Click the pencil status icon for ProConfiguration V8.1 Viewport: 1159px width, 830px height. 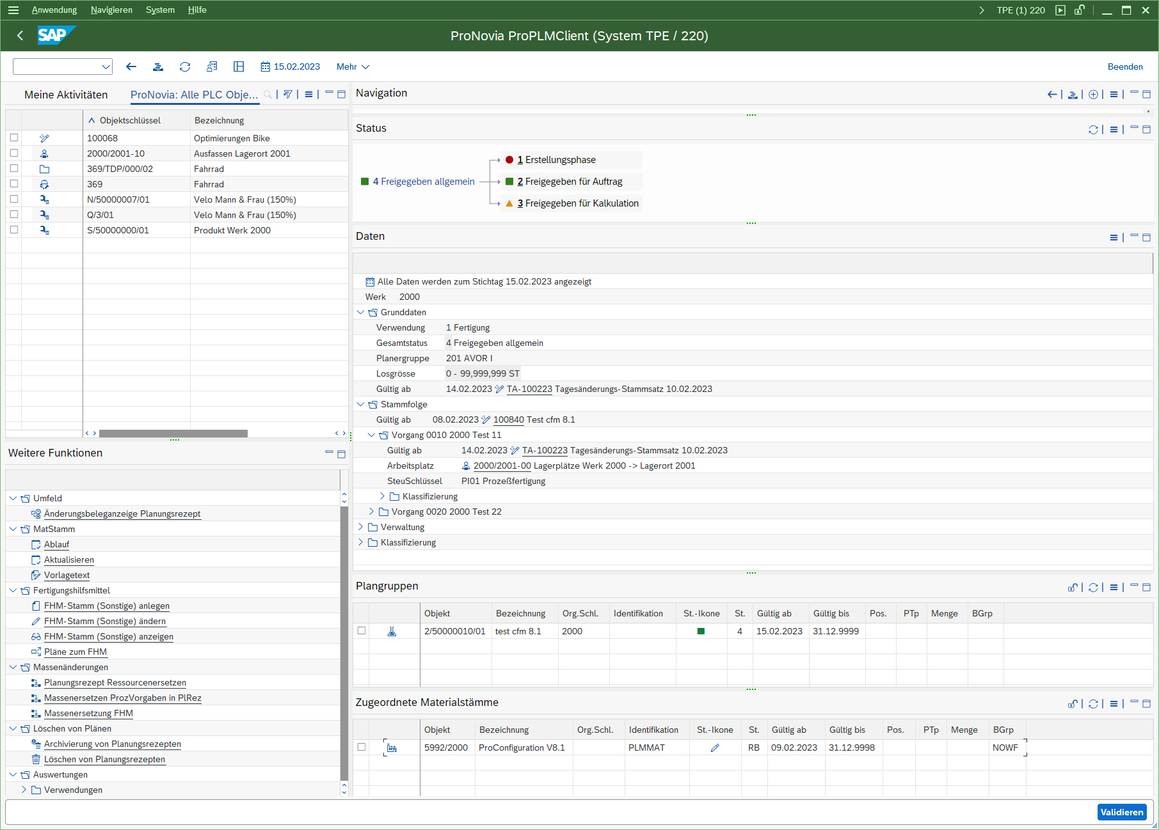pos(715,748)
